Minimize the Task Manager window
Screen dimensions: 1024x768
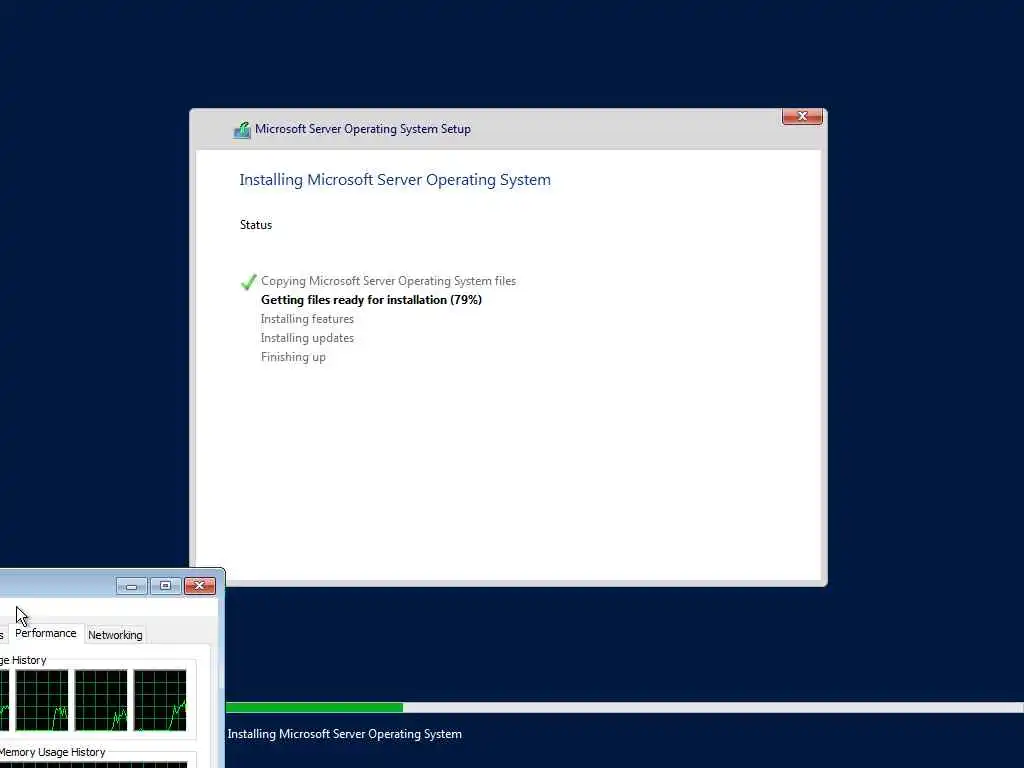(131, 586)
